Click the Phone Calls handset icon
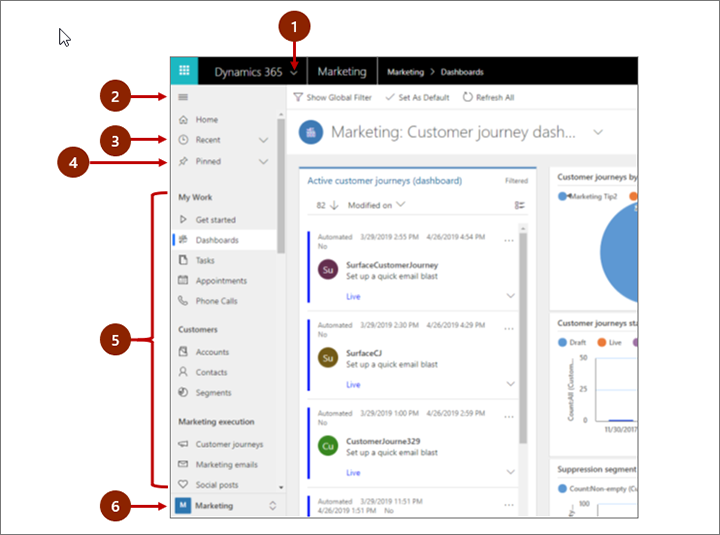 pyautogui.click(x=183, y=301)
